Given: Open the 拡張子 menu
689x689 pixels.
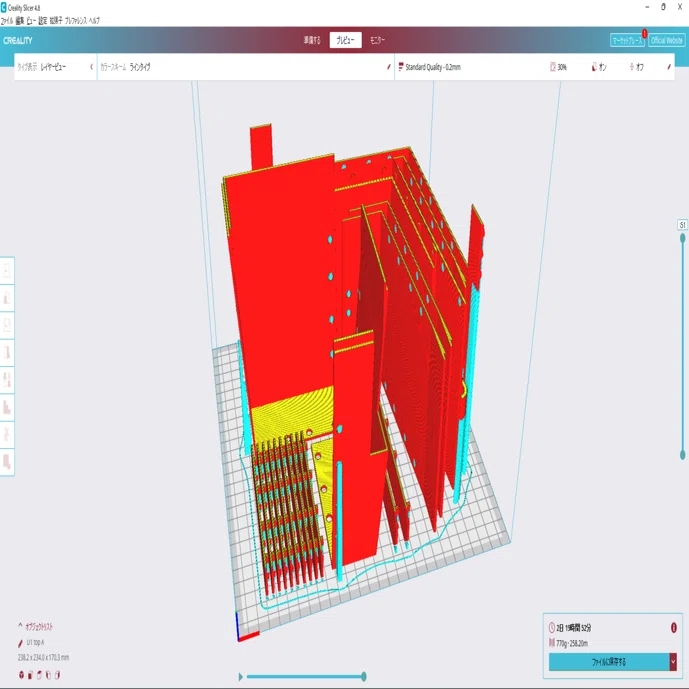Looking at the screenshot, I should click(56, 21).
